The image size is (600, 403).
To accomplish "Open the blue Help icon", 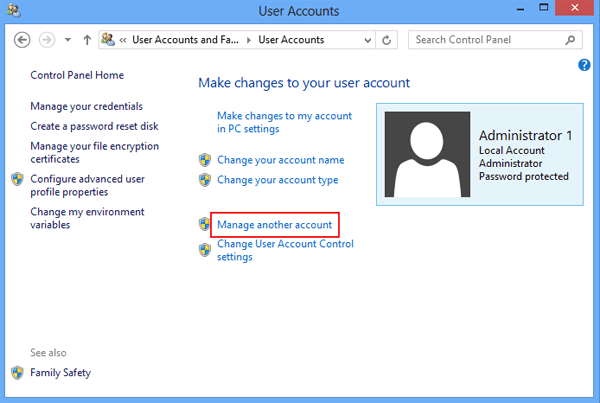I will click(x=585, y=65).
